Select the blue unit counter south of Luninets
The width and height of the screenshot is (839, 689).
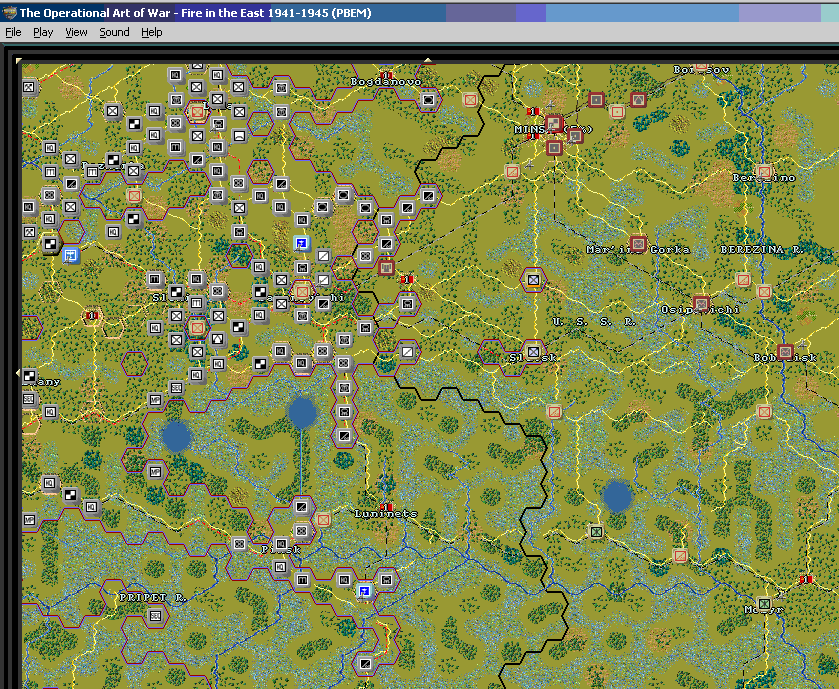[364, 591]
